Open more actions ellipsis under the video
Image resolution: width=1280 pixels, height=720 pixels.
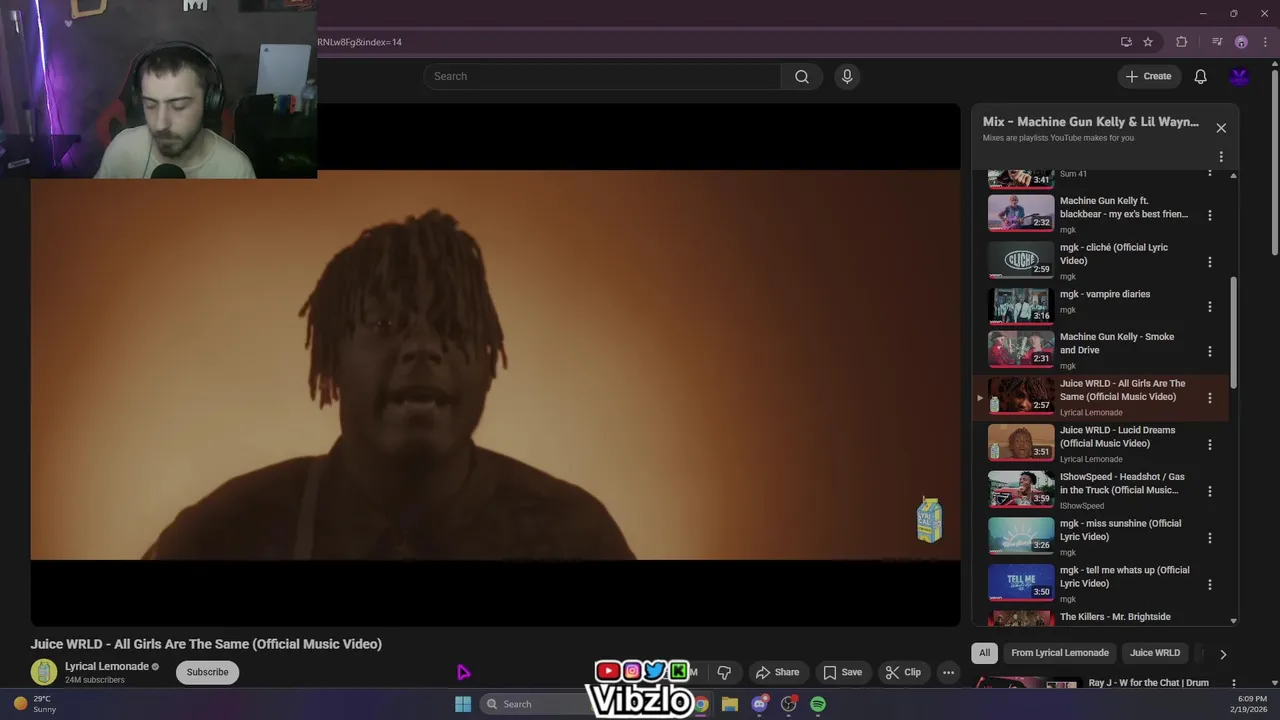click(948, 672)
